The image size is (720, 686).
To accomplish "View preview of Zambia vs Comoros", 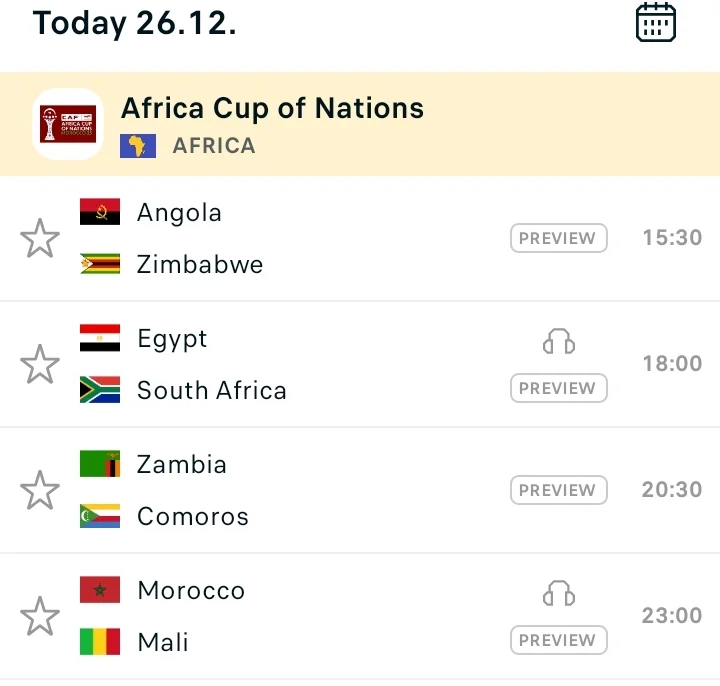I will tap(558, 490).
